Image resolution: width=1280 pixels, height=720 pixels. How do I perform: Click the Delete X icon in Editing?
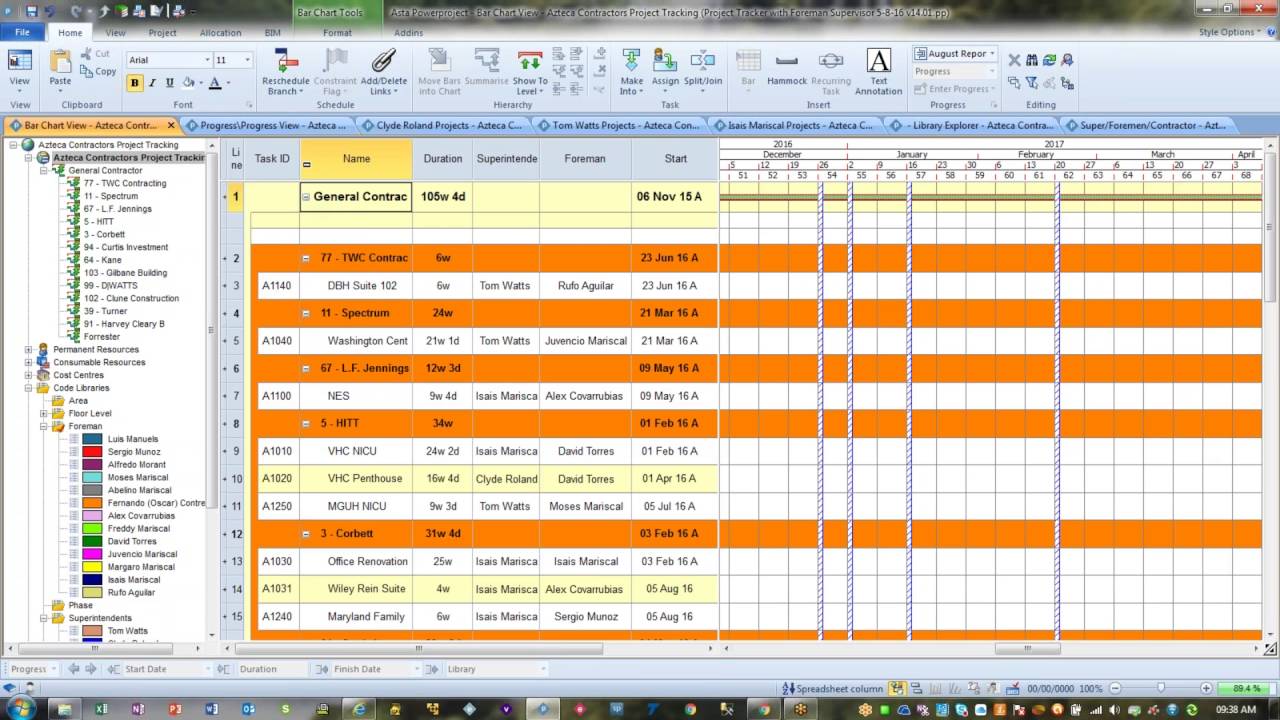point(1014,61)
